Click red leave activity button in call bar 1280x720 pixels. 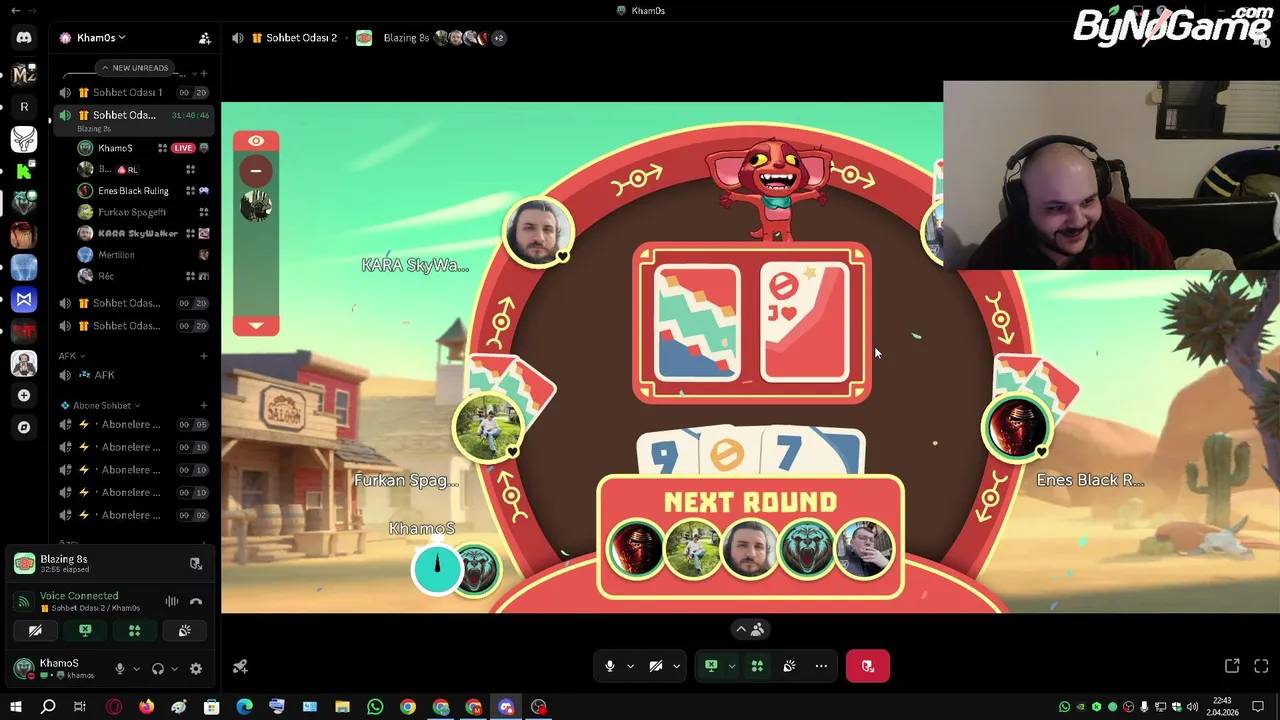click(868, 666)
